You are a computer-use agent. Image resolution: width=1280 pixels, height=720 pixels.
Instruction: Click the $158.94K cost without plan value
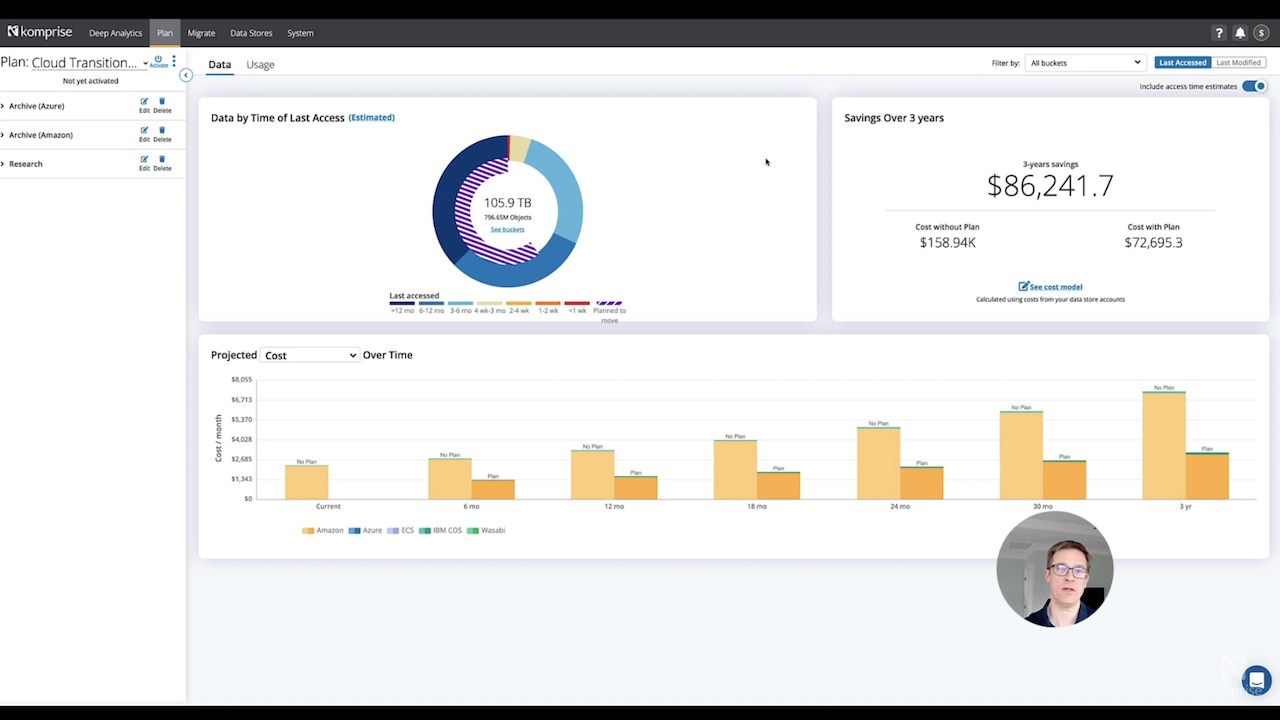947,243
